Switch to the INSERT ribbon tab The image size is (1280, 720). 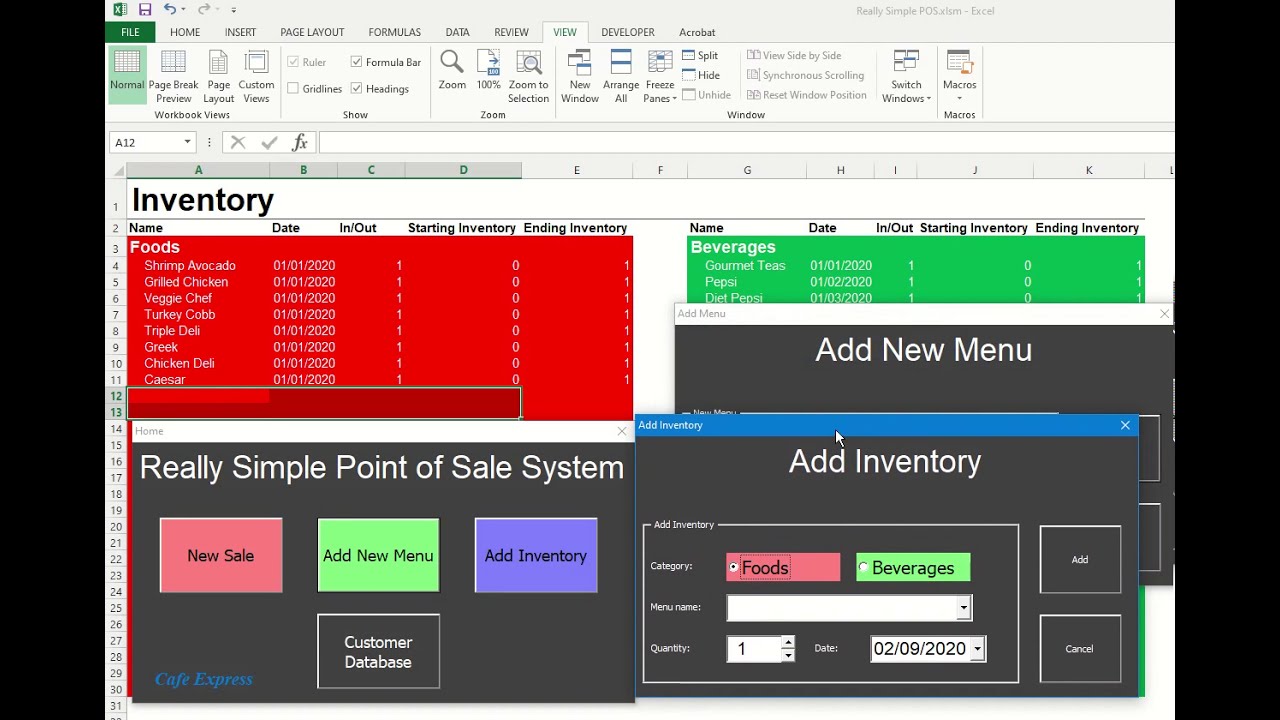coord(240,32)
